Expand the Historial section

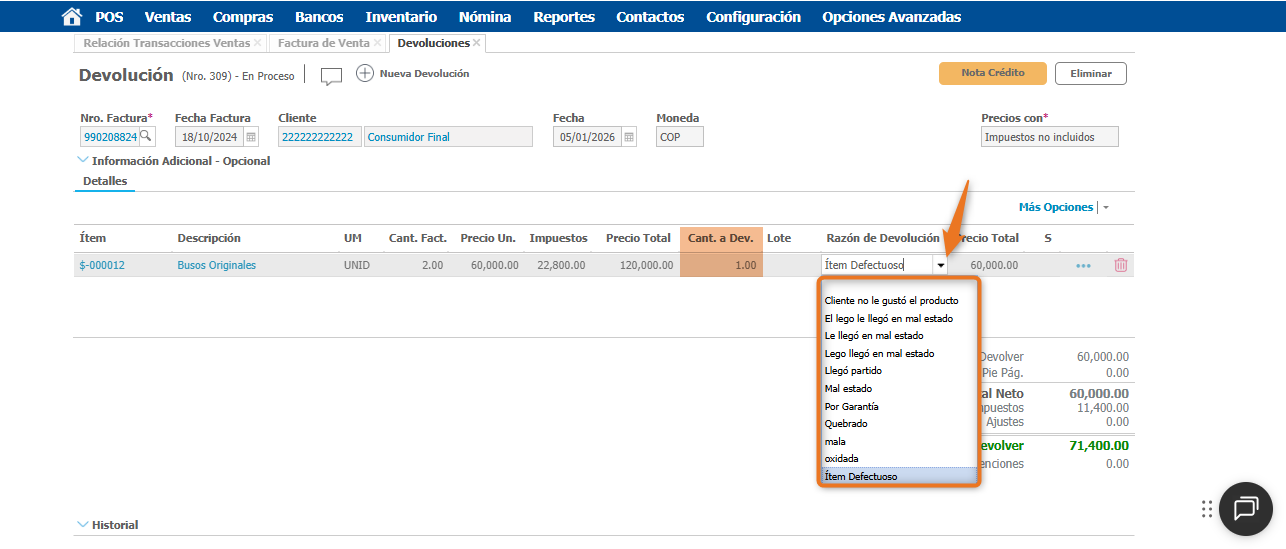coord(82,524)
